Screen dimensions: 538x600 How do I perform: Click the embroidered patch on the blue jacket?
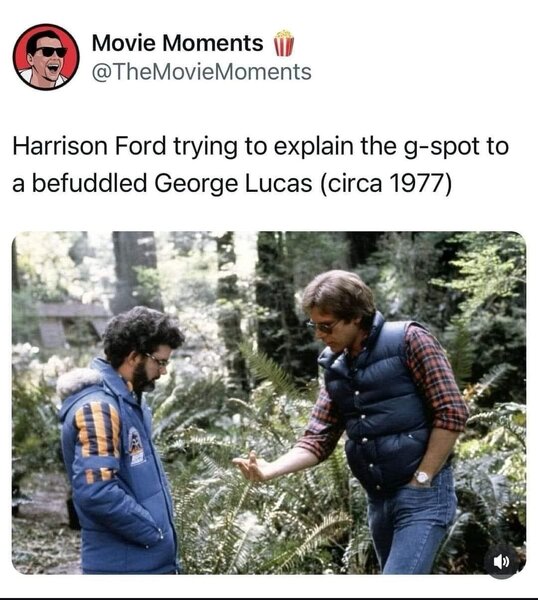point(136,446)
